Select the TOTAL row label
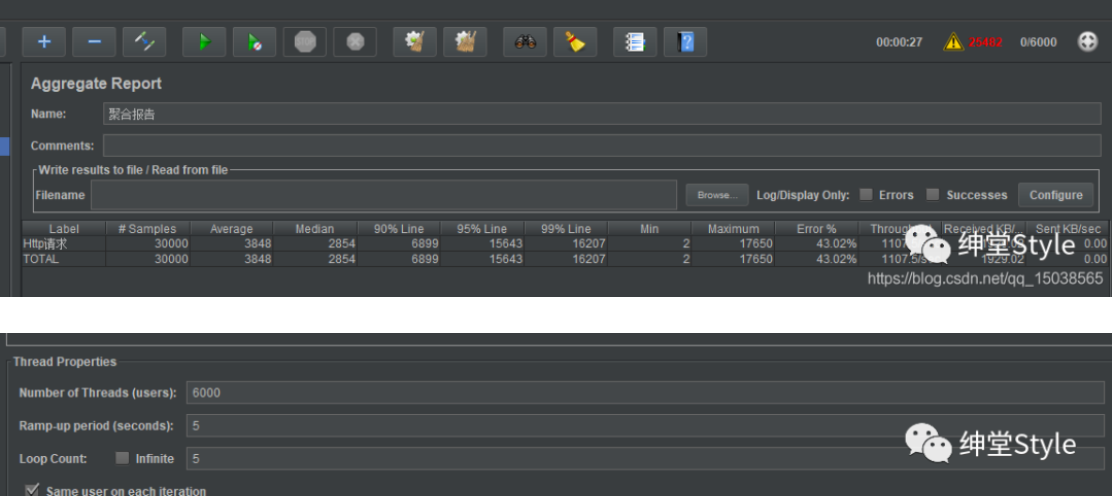The image size is (1112, 497). [x=40, y=259]
